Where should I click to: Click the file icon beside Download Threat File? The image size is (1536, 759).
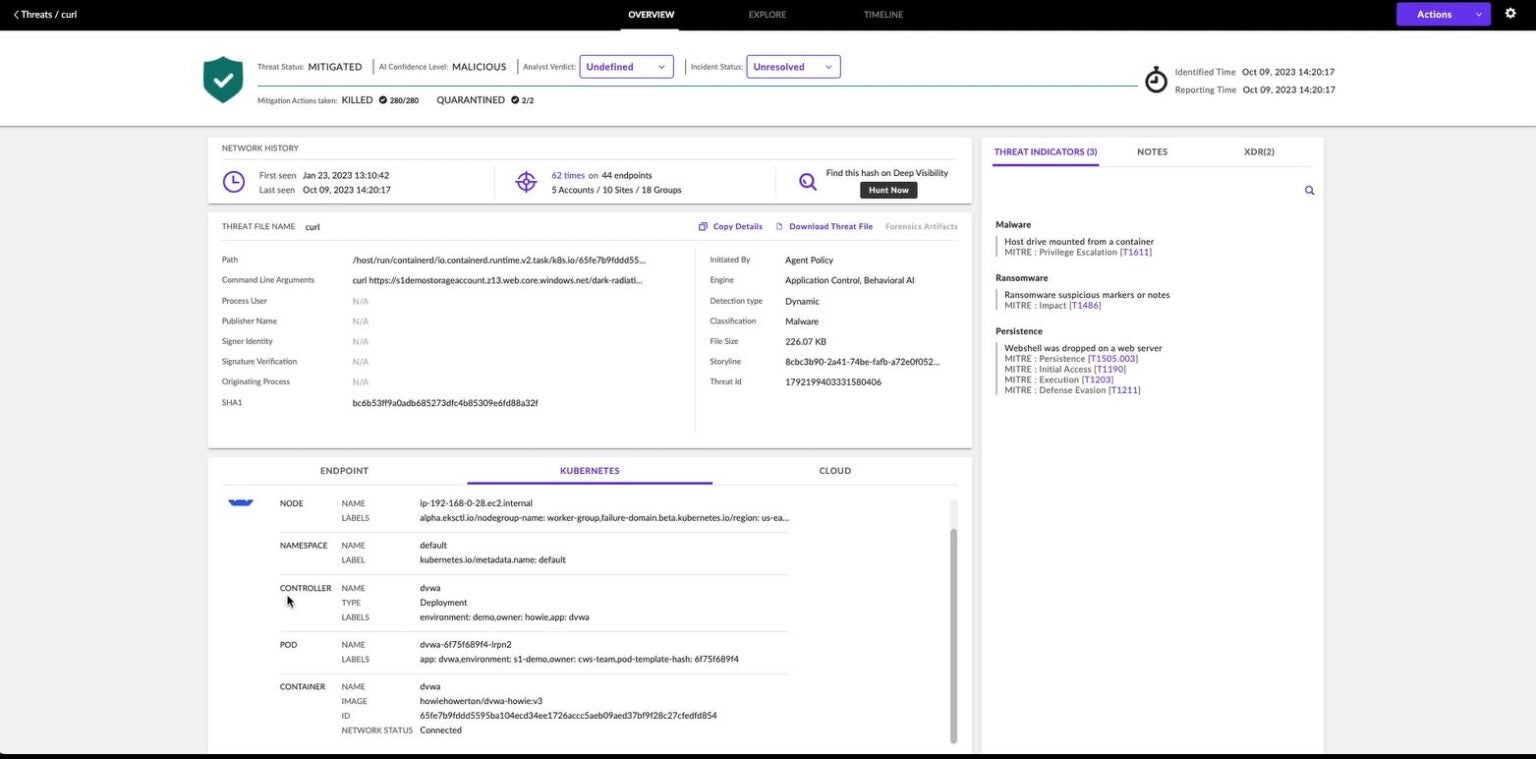782,226
